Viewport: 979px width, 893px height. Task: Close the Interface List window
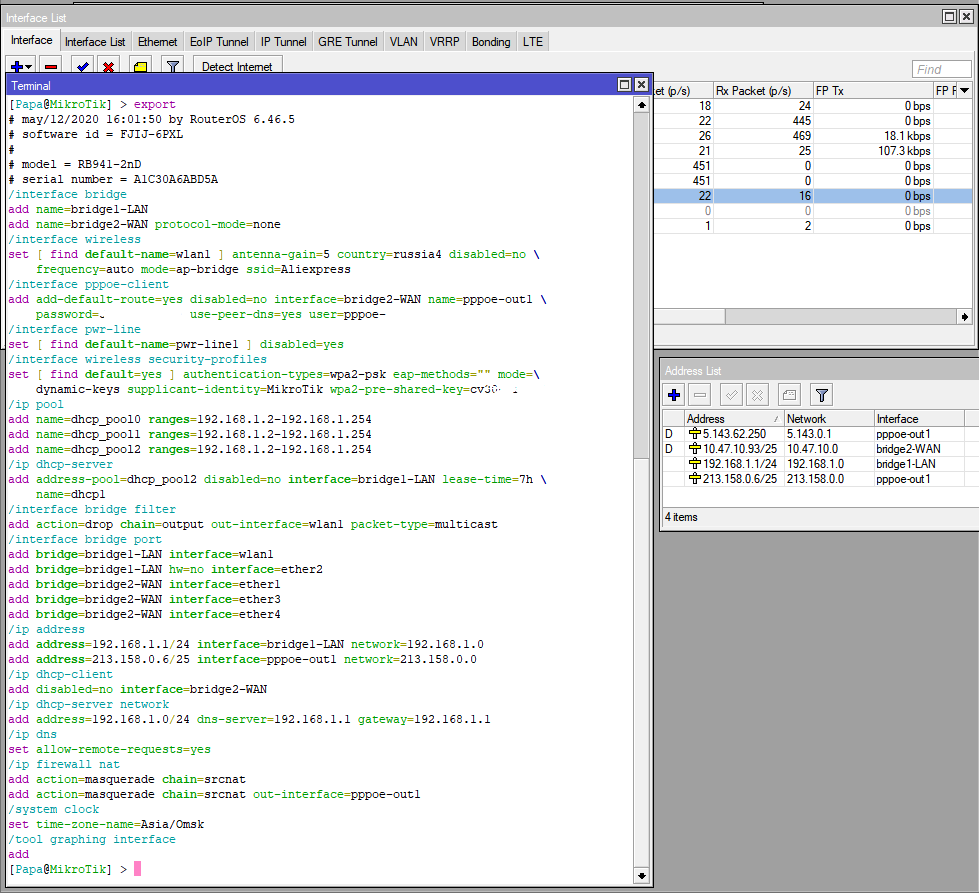coord(966,17)
